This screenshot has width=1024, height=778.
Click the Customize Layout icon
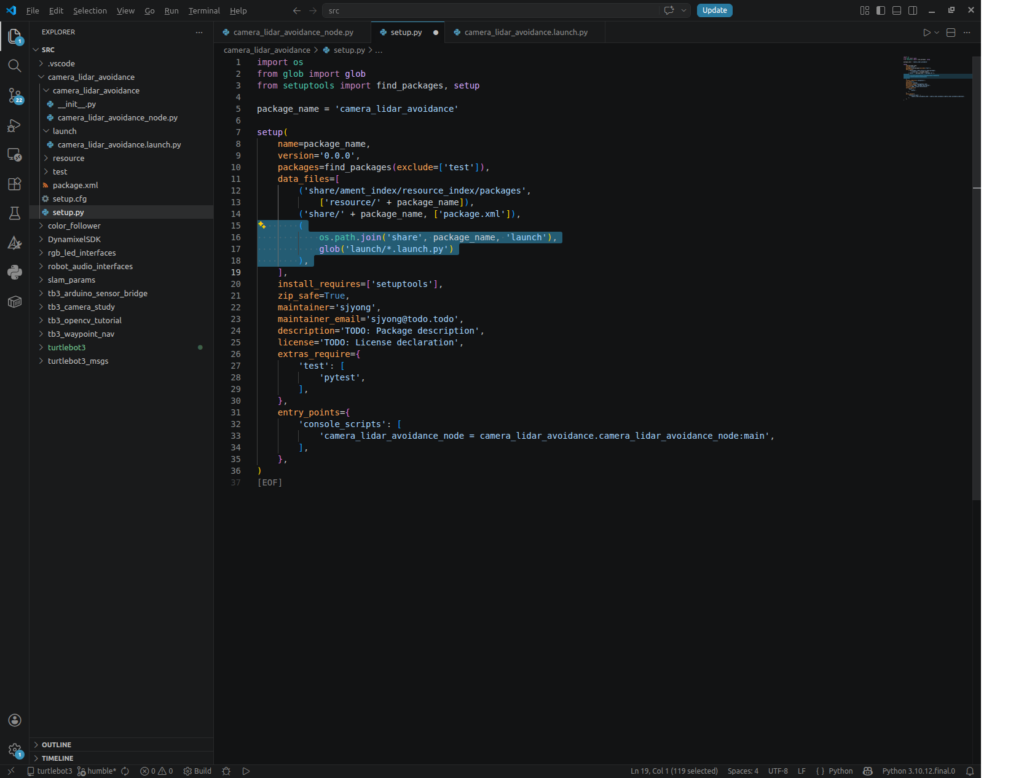pyautogui.click(x=865, y=10)
